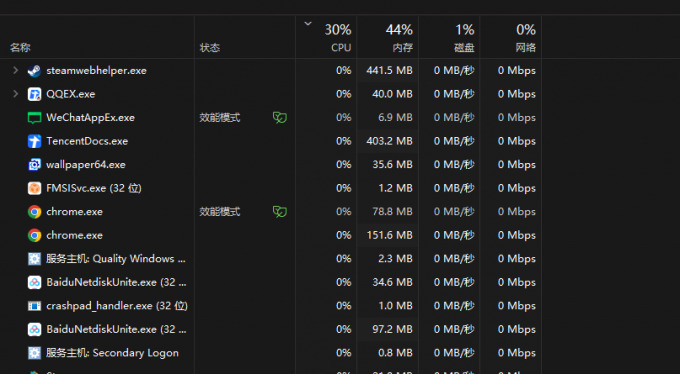Click the 6.9 MB memory value
Viewport: 680px width, 374px height.
pyautogui.click(x=395, y=118)
